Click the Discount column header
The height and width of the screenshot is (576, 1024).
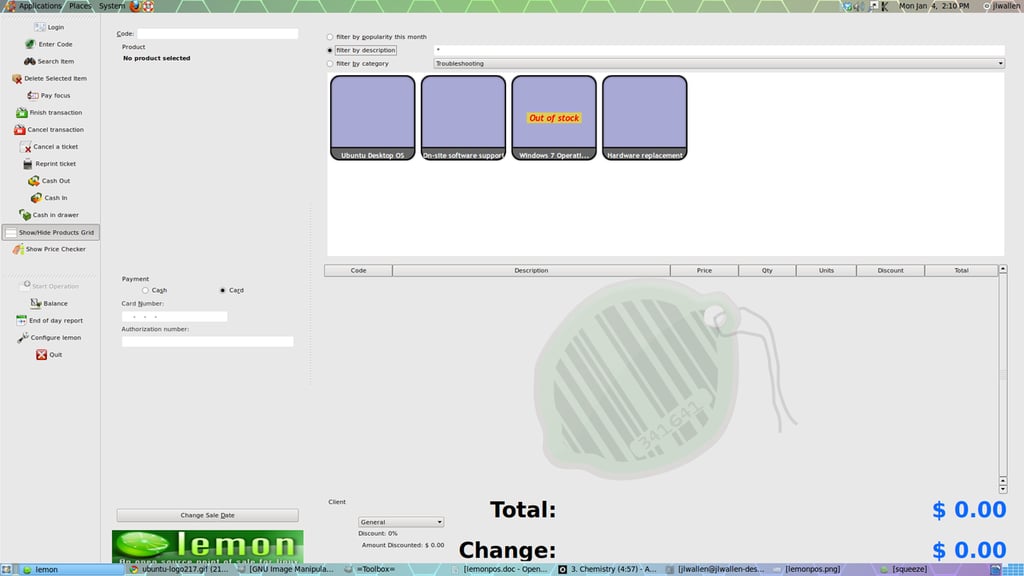[890, 270]
